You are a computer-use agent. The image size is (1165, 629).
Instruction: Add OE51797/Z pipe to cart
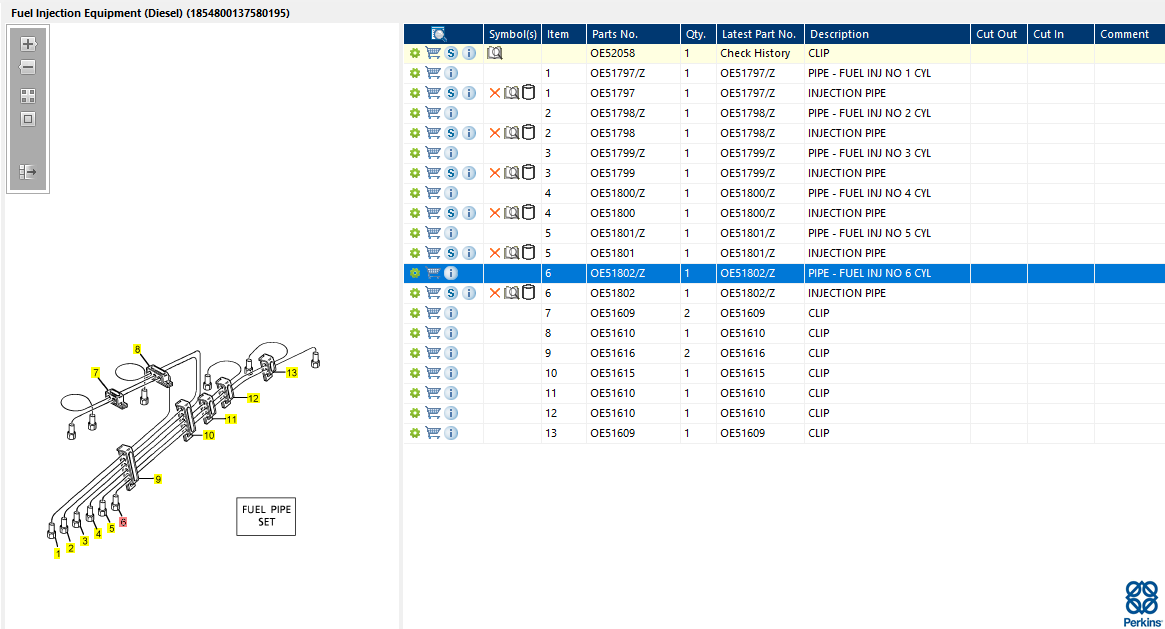click(x=433, y=73)
